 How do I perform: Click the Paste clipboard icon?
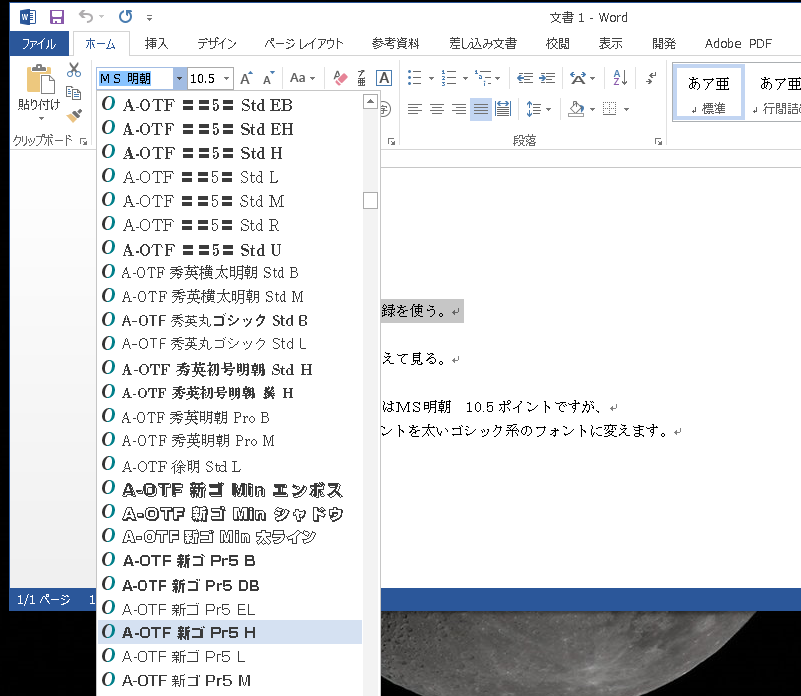pos(40,79)
